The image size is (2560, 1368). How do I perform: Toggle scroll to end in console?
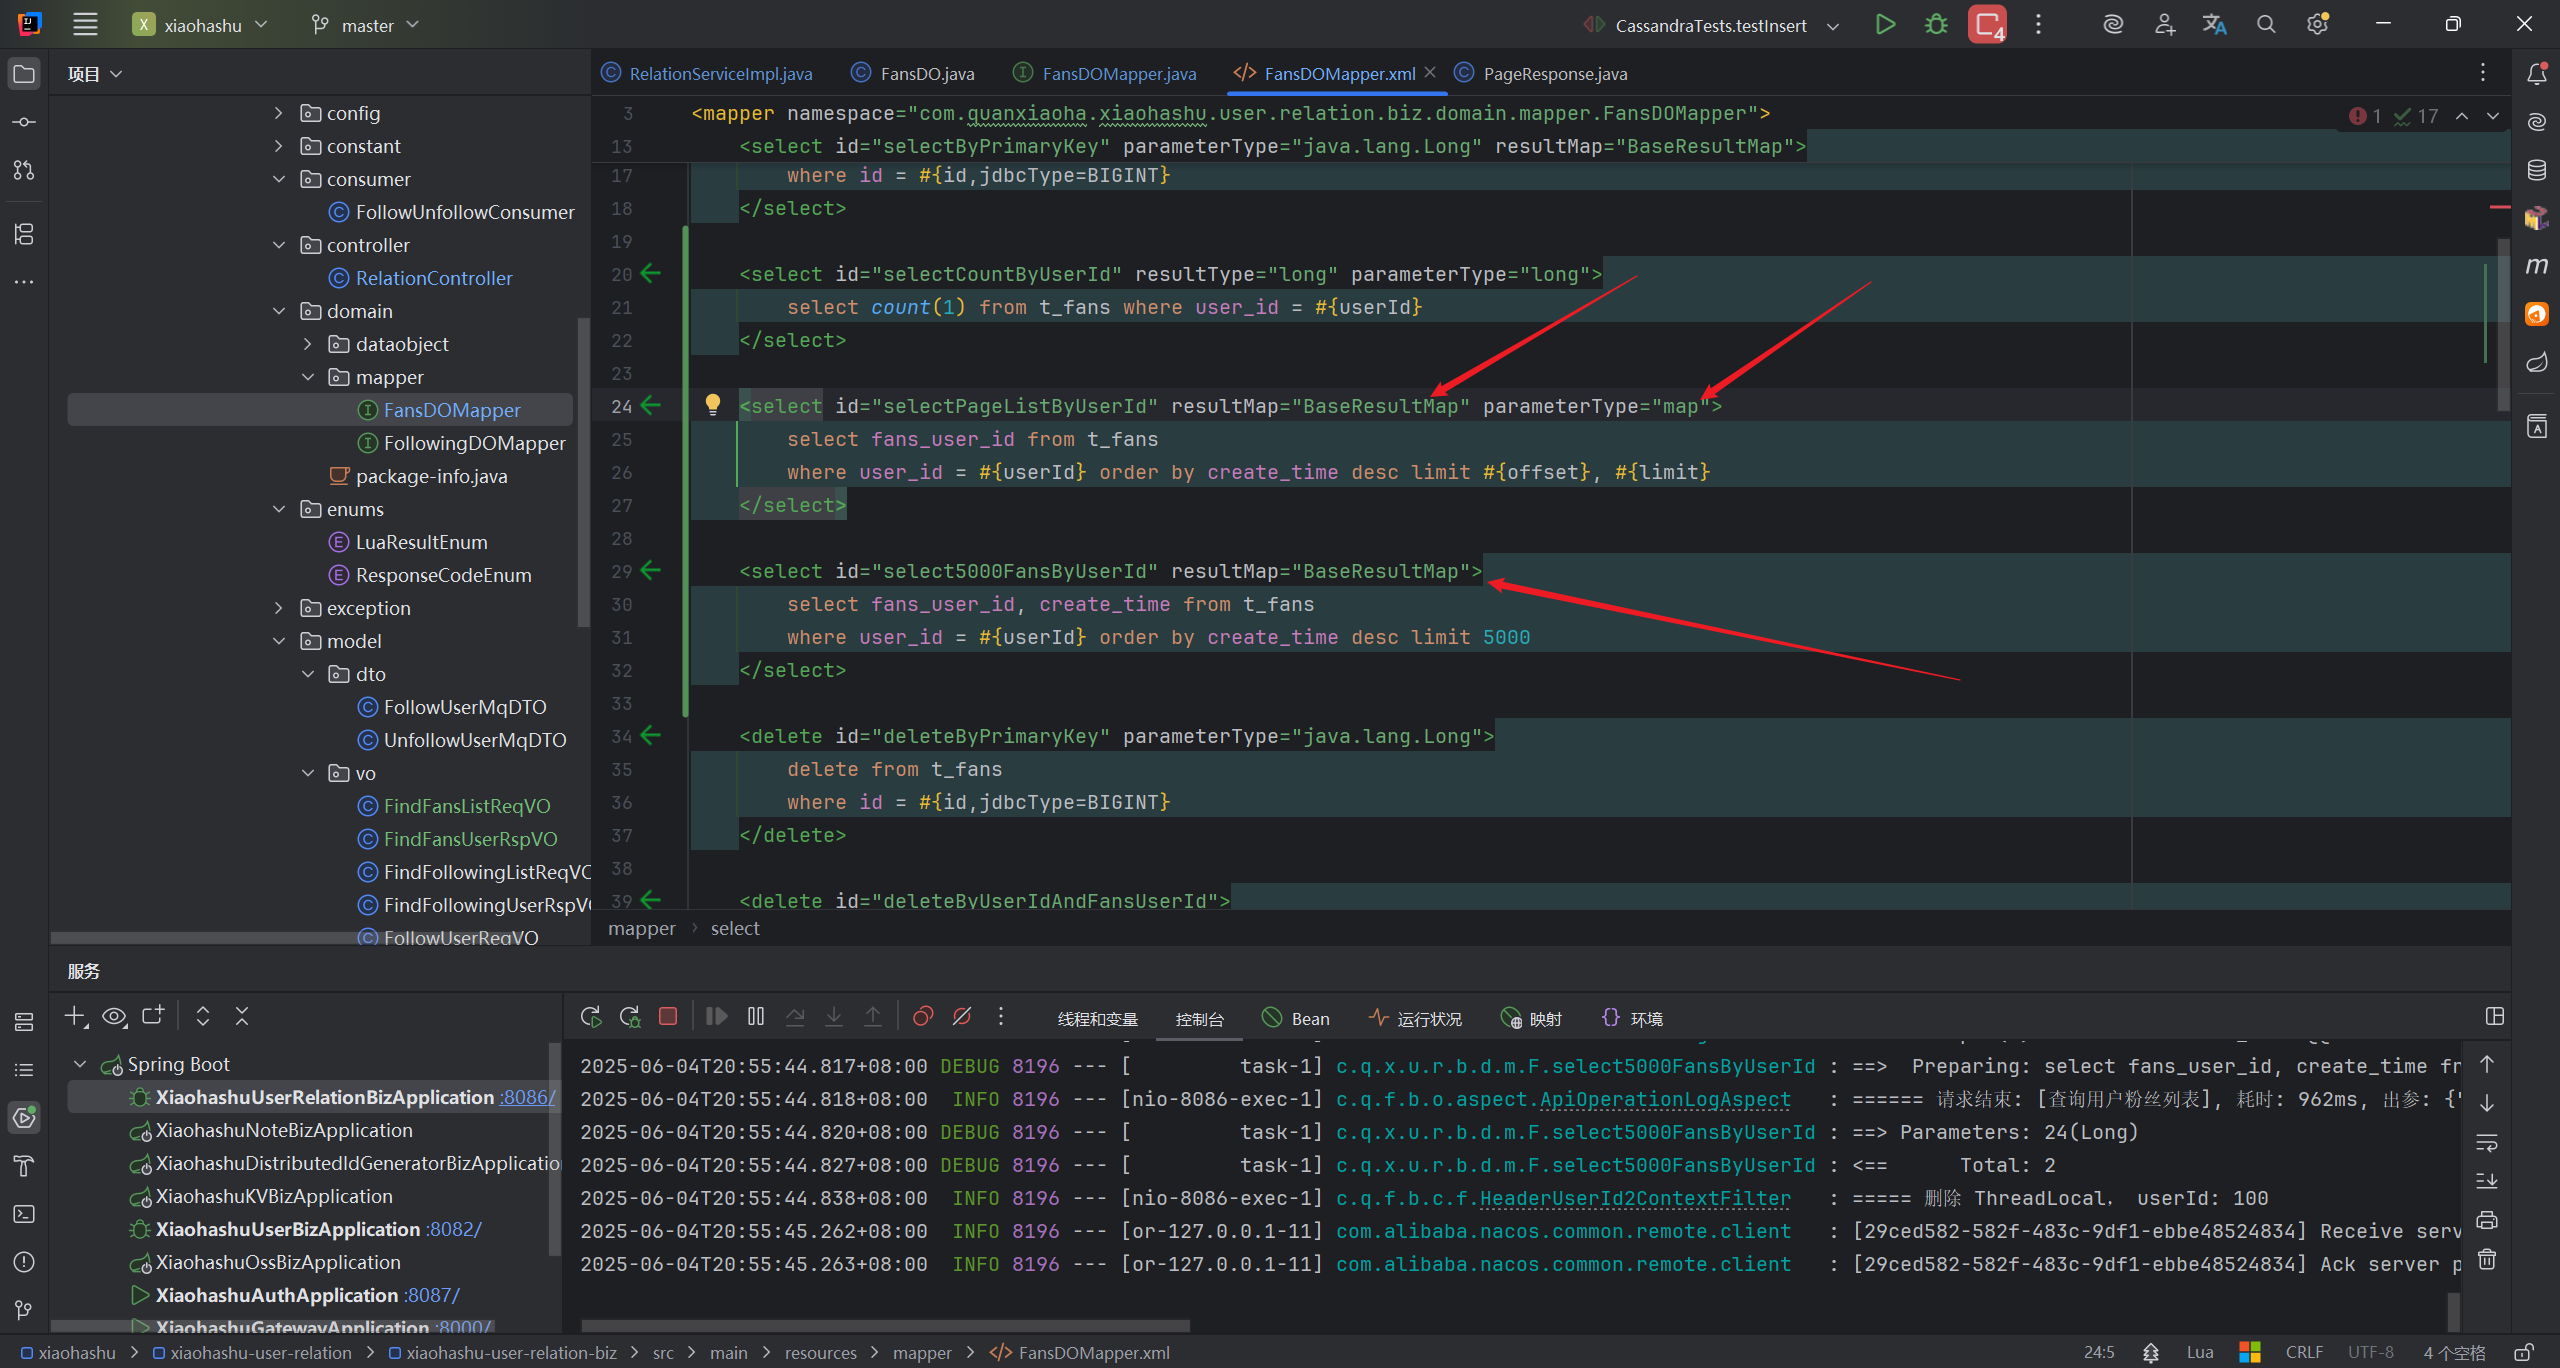pos(2487,1181)
